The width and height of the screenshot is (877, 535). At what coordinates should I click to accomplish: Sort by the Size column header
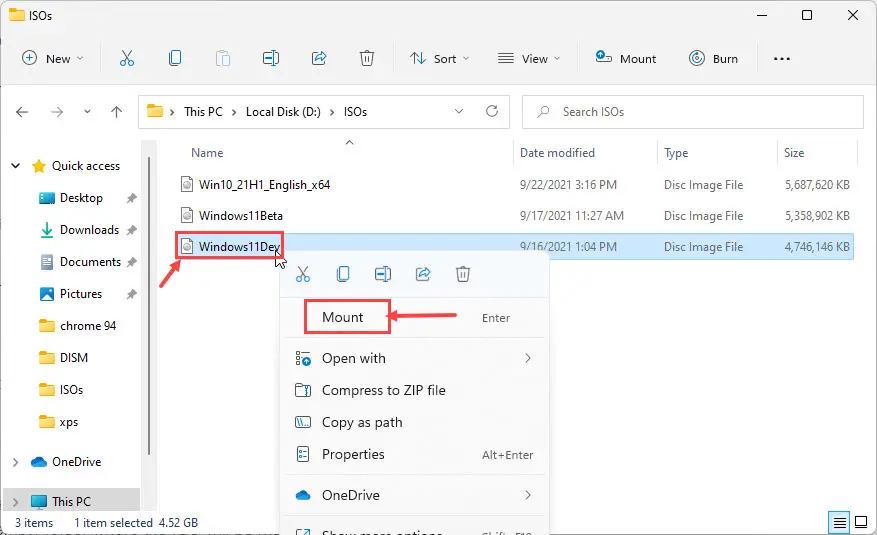coord(794,153)
